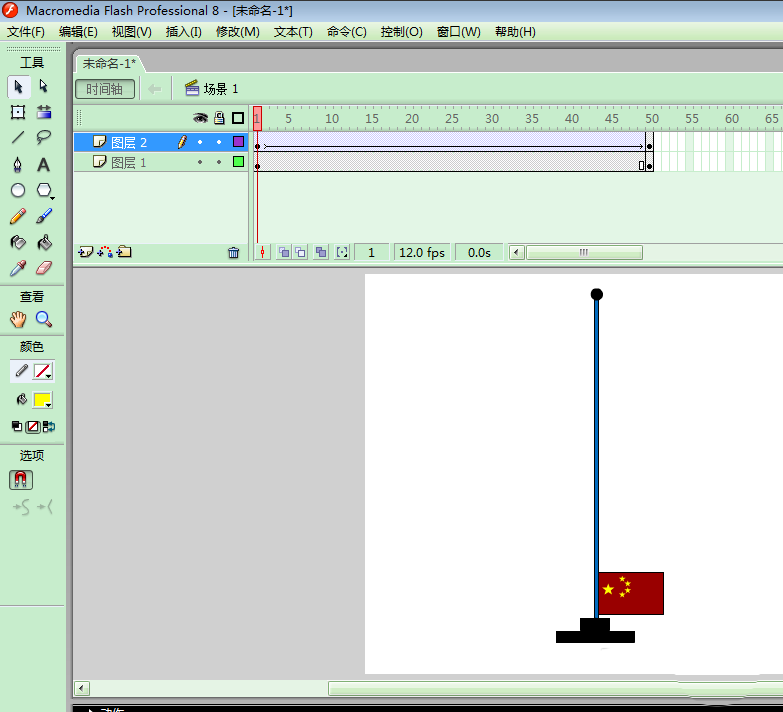Toggle visibility dot of 图层 2

(x=200, y=142)
